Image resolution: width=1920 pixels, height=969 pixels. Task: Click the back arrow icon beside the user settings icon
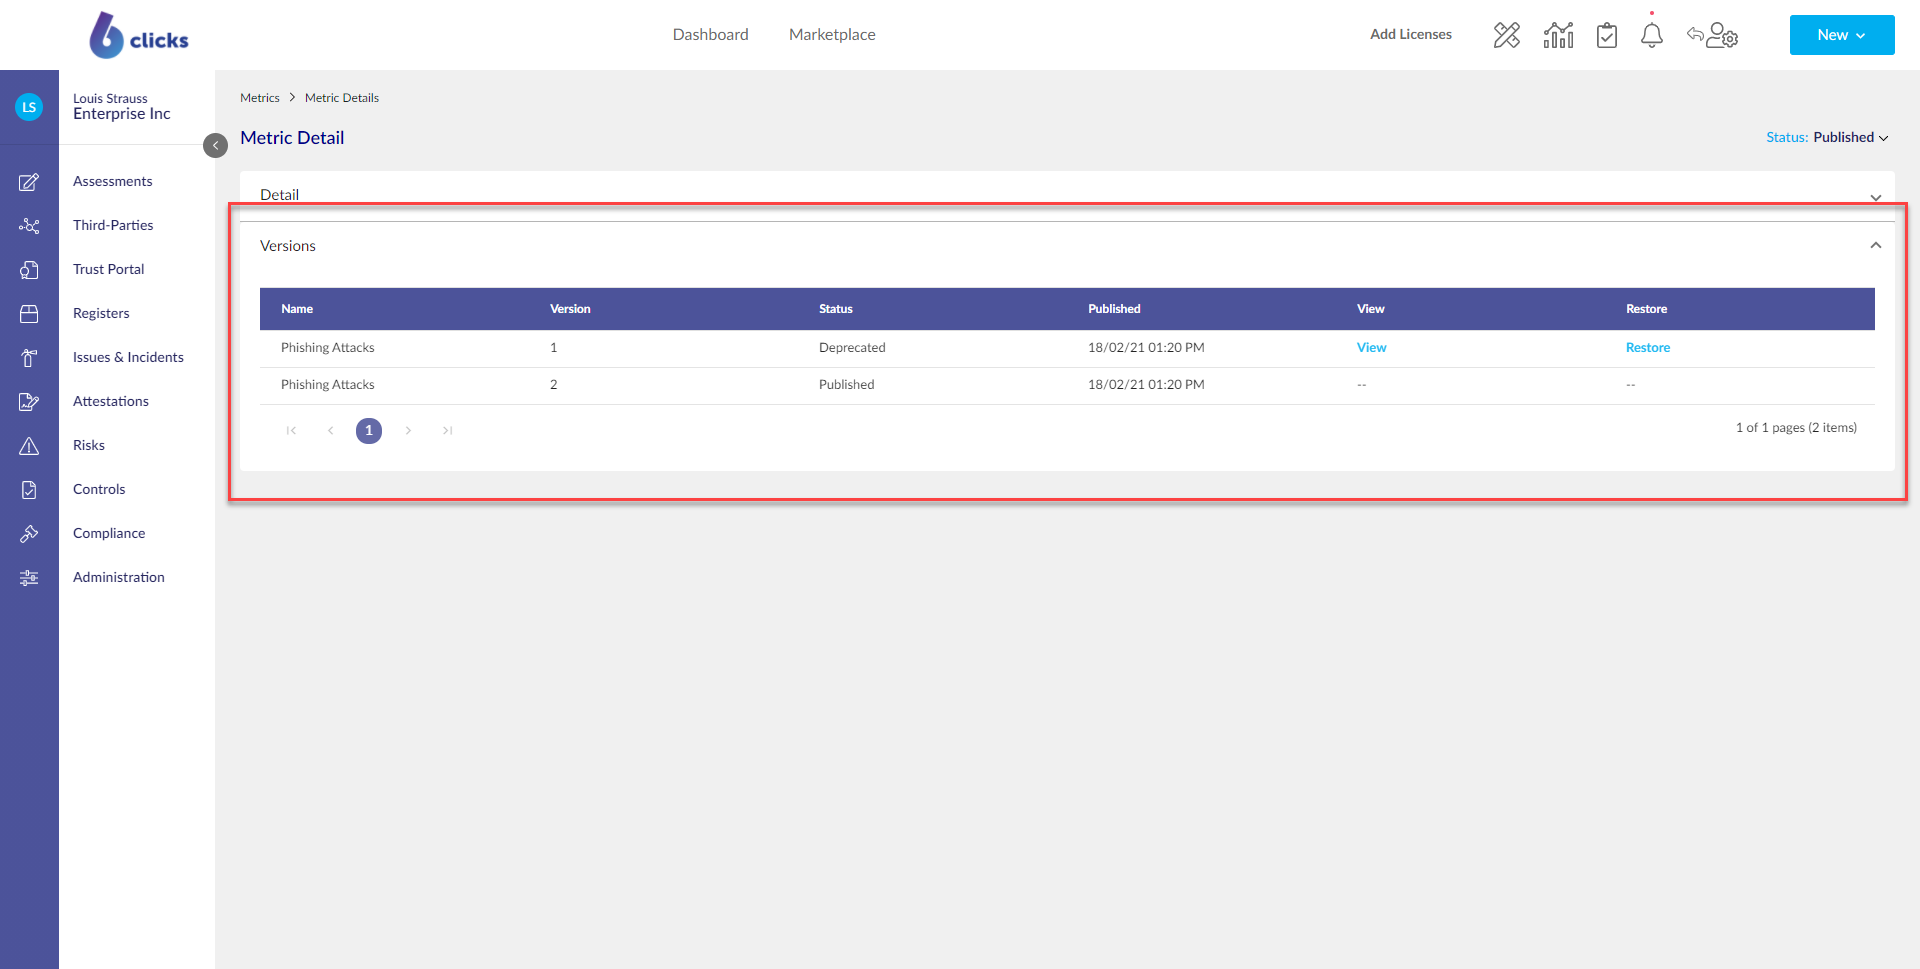(x=1695, y=34)
